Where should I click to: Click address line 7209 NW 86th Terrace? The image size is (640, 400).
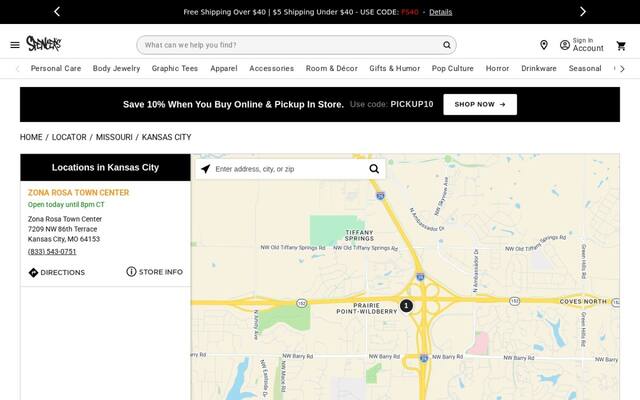62,229
